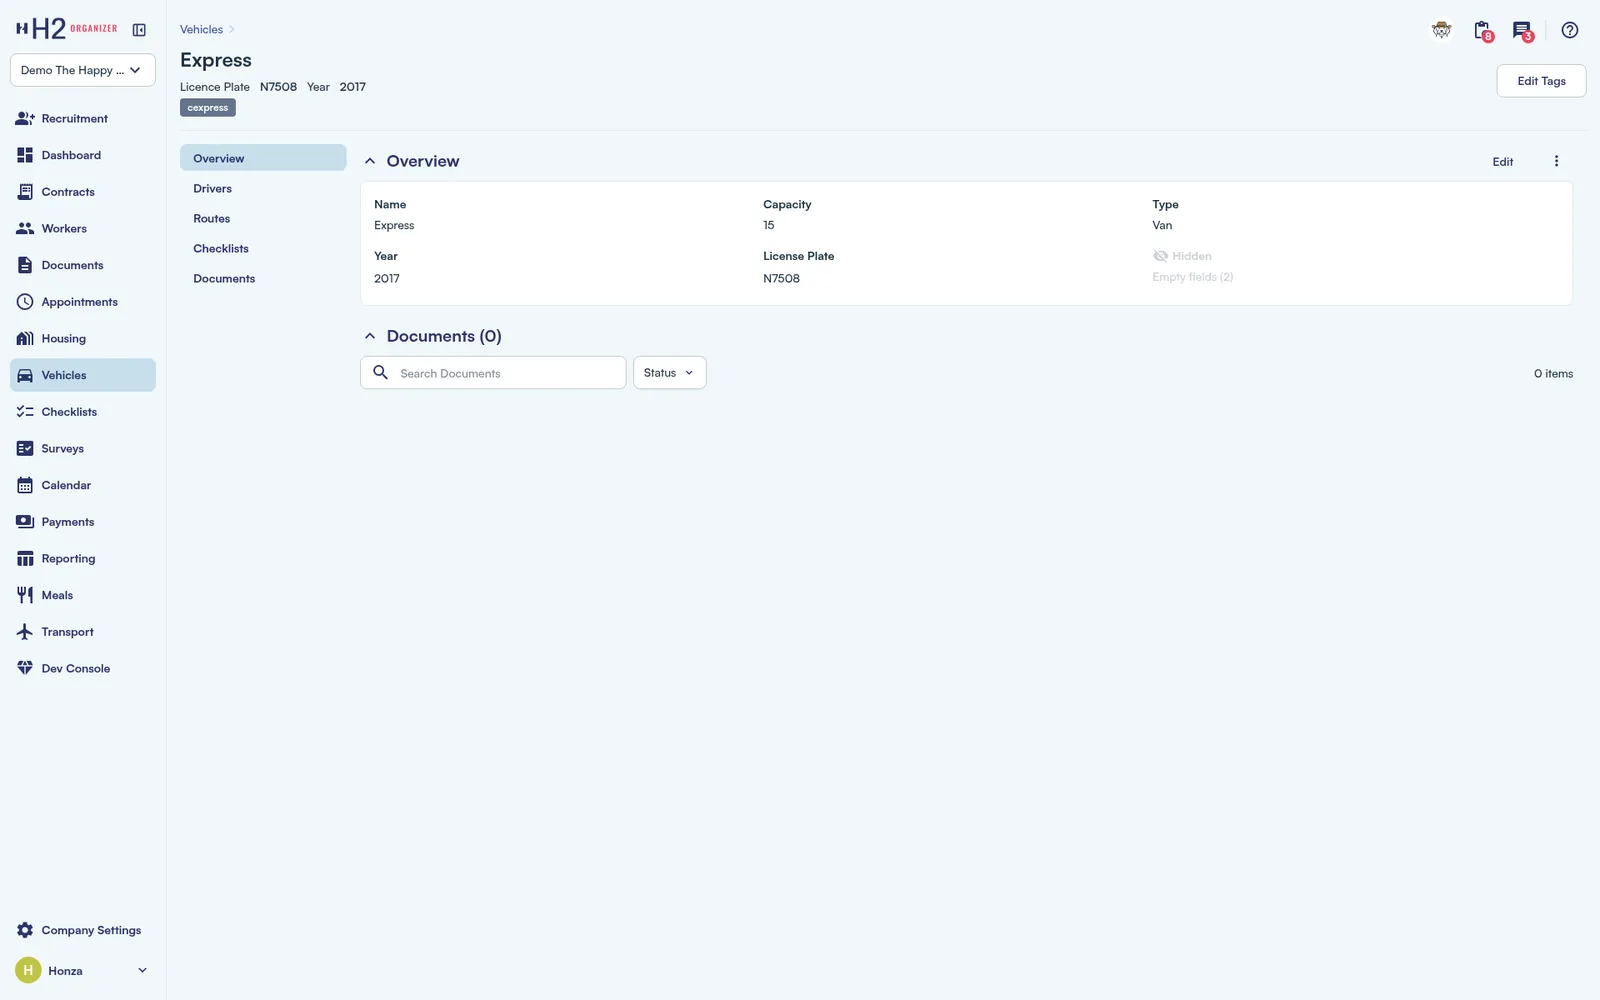Switch to the Drivers tab
This screenshot has height=1000, width=1600.
tap(263, 188)
